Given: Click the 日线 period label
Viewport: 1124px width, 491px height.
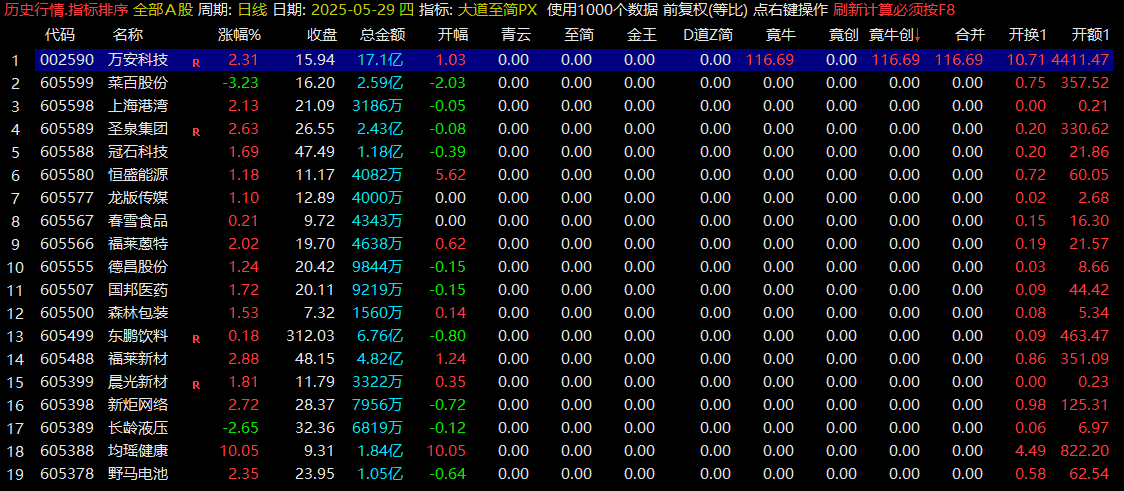Looking at the screenshot, I should pyautogui.click(x=252, y=10).
